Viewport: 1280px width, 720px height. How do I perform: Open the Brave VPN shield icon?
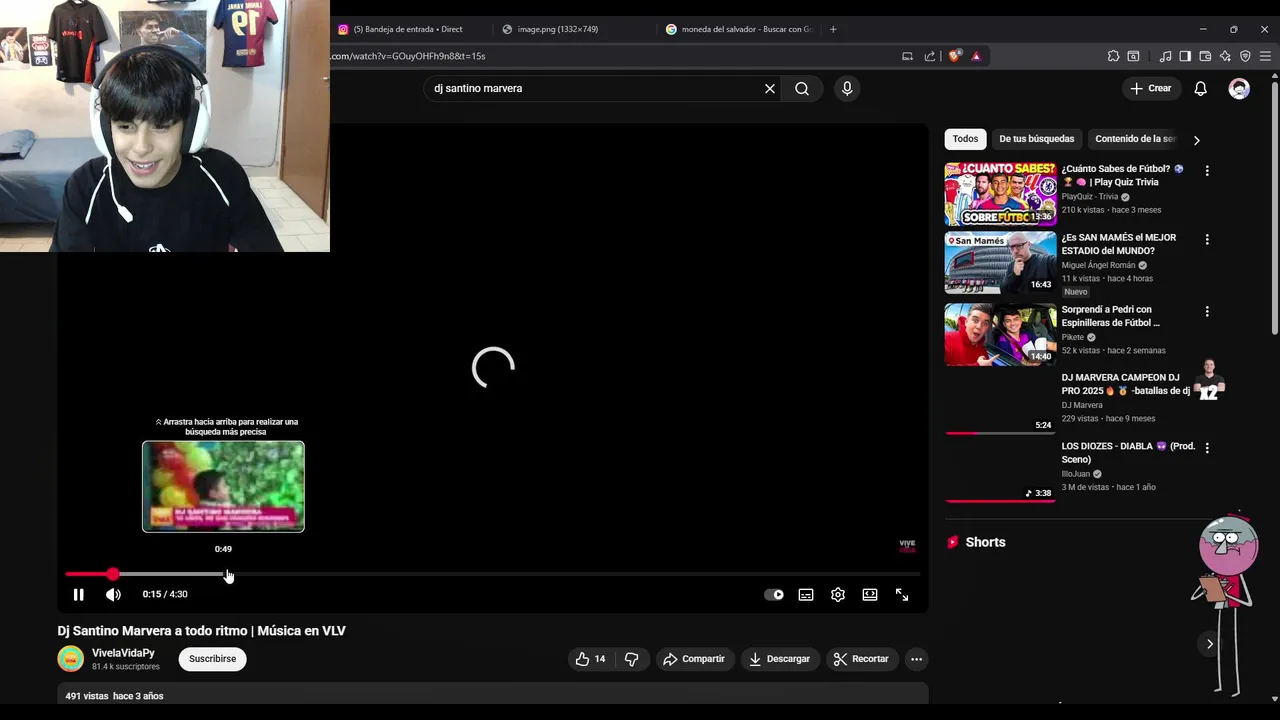click(1245, 56)
